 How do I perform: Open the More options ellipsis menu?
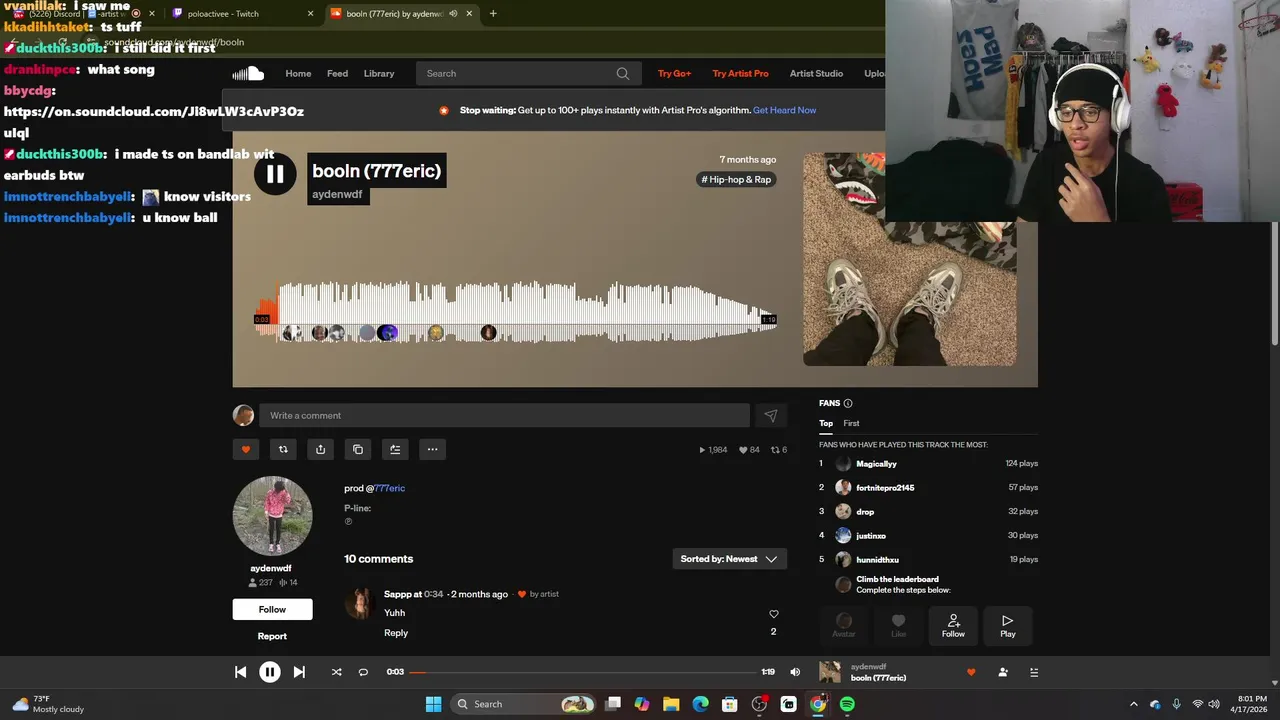point(432,449)
